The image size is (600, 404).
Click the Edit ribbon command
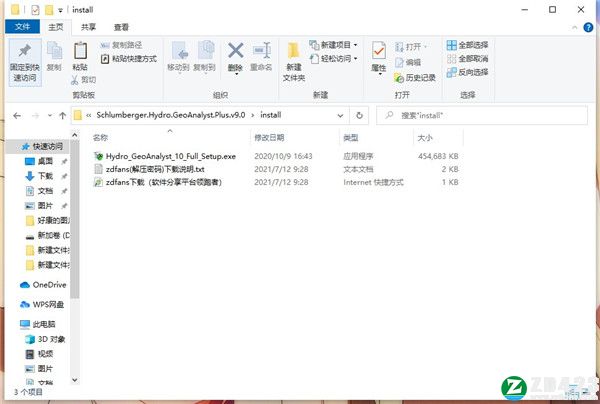pos(408,62)
